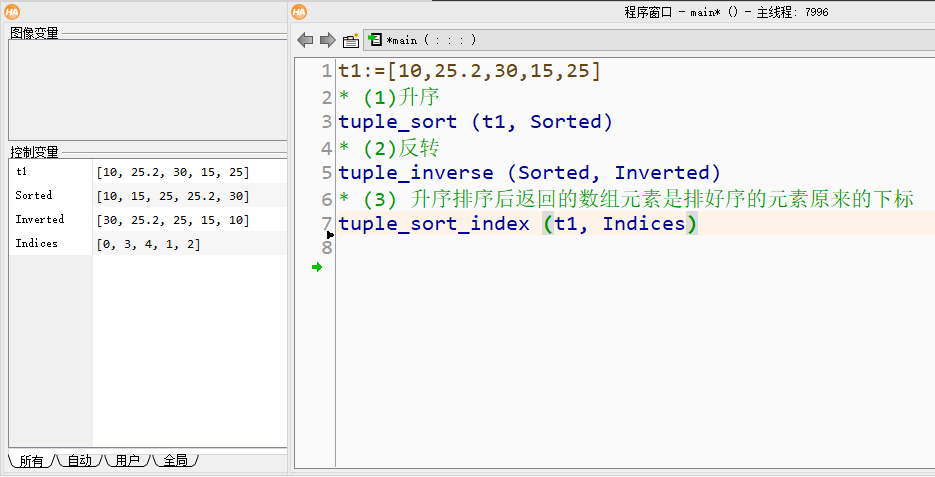The height and width of the screenshot is (477, 935).
Task: Click the comment line (1)升序
Action: click(389, 97)
